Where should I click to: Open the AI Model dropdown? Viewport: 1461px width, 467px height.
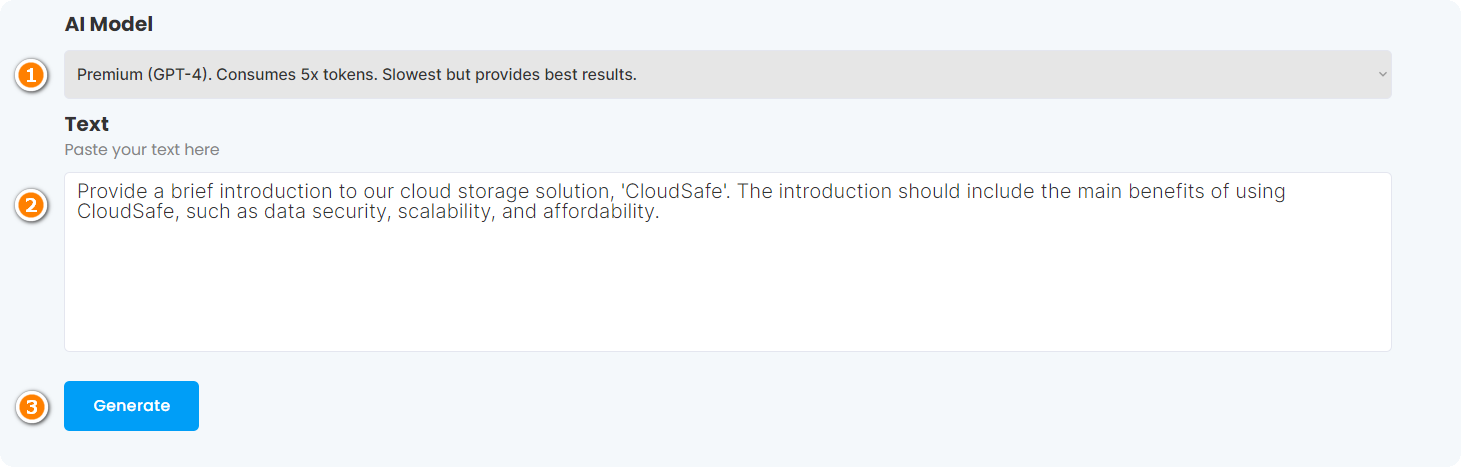point(727,75)
